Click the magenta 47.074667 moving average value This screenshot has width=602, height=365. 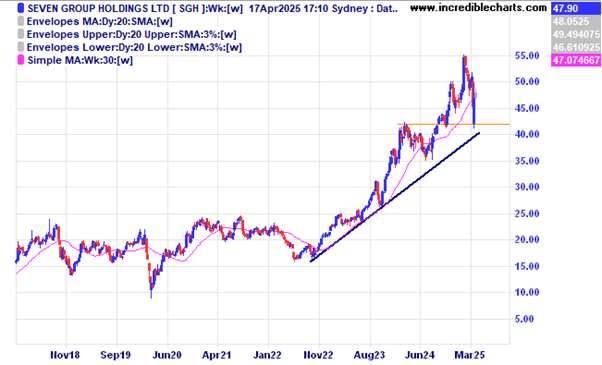(x=576, y=60)
